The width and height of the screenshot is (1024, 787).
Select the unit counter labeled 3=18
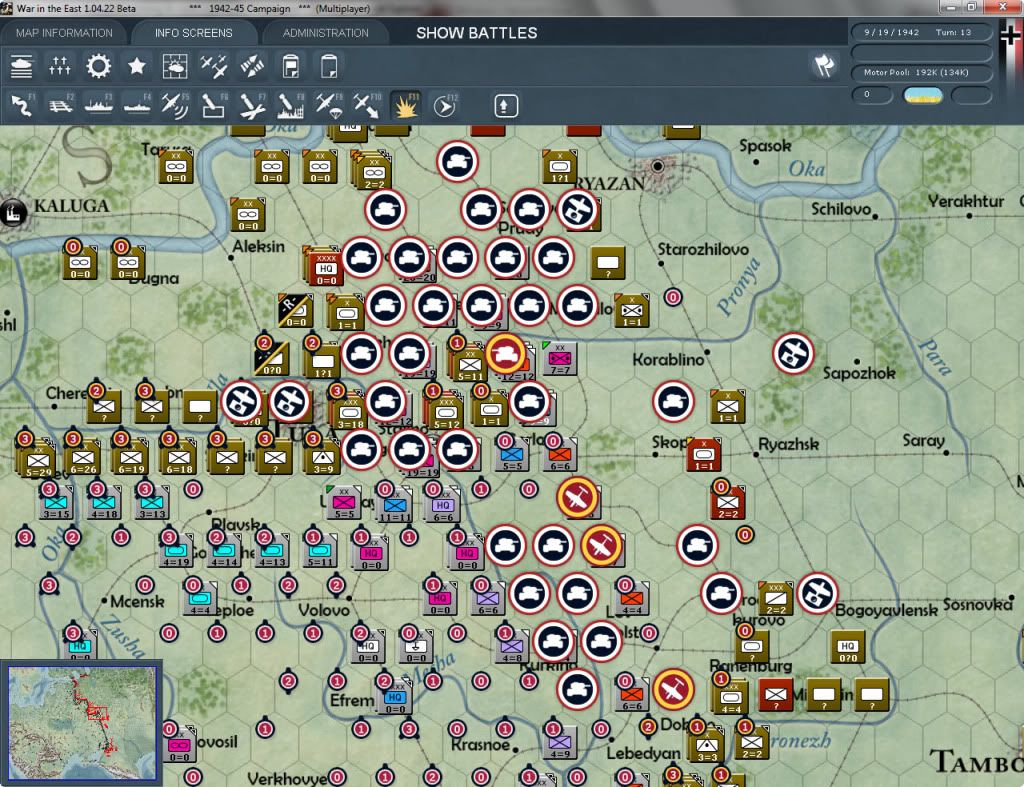[351, 414]
